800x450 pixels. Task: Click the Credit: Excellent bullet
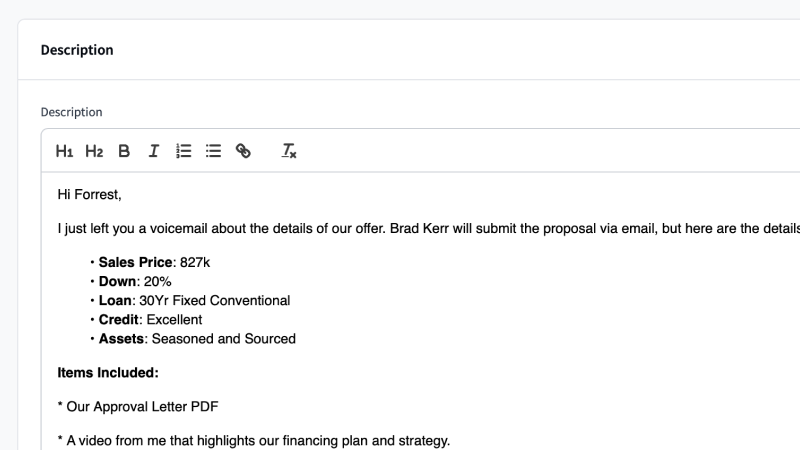pyautogui.click(x=150, y=319)
